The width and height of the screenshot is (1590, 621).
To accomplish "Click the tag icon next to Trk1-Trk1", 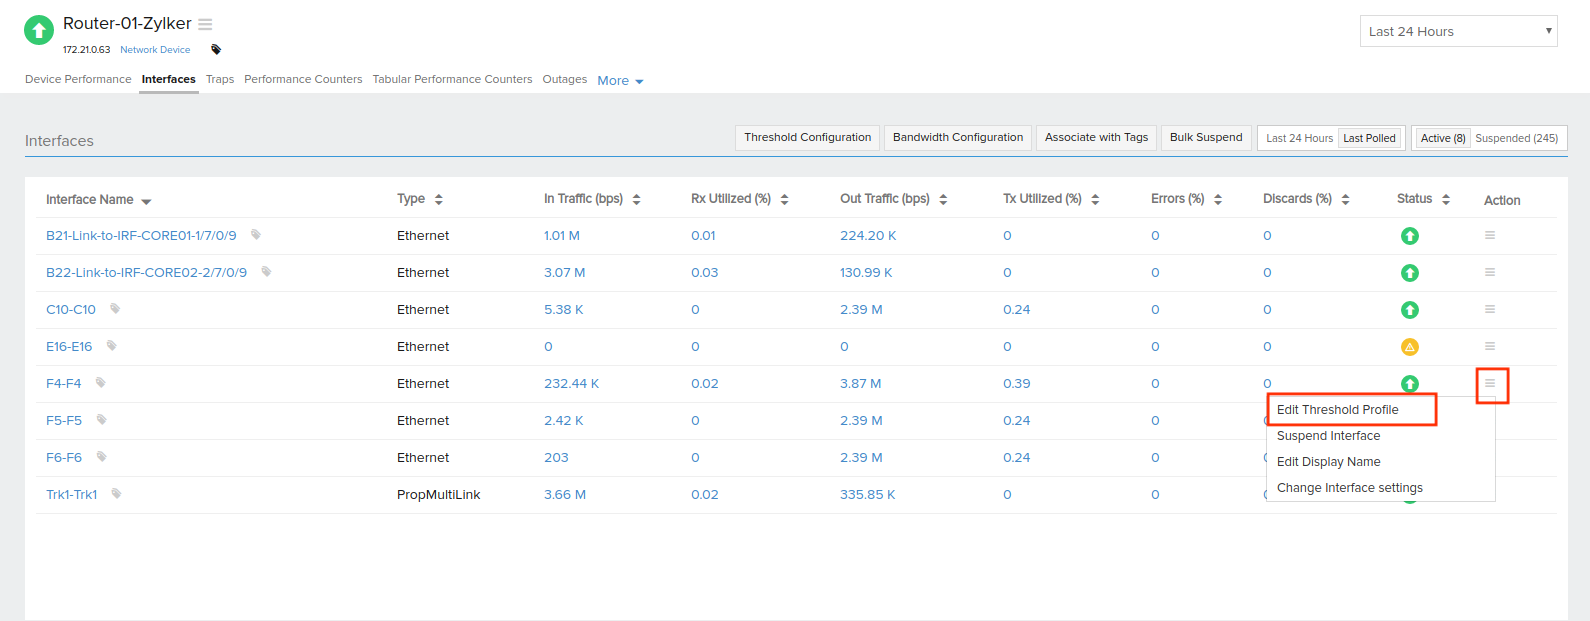I will tap(116, 494).
